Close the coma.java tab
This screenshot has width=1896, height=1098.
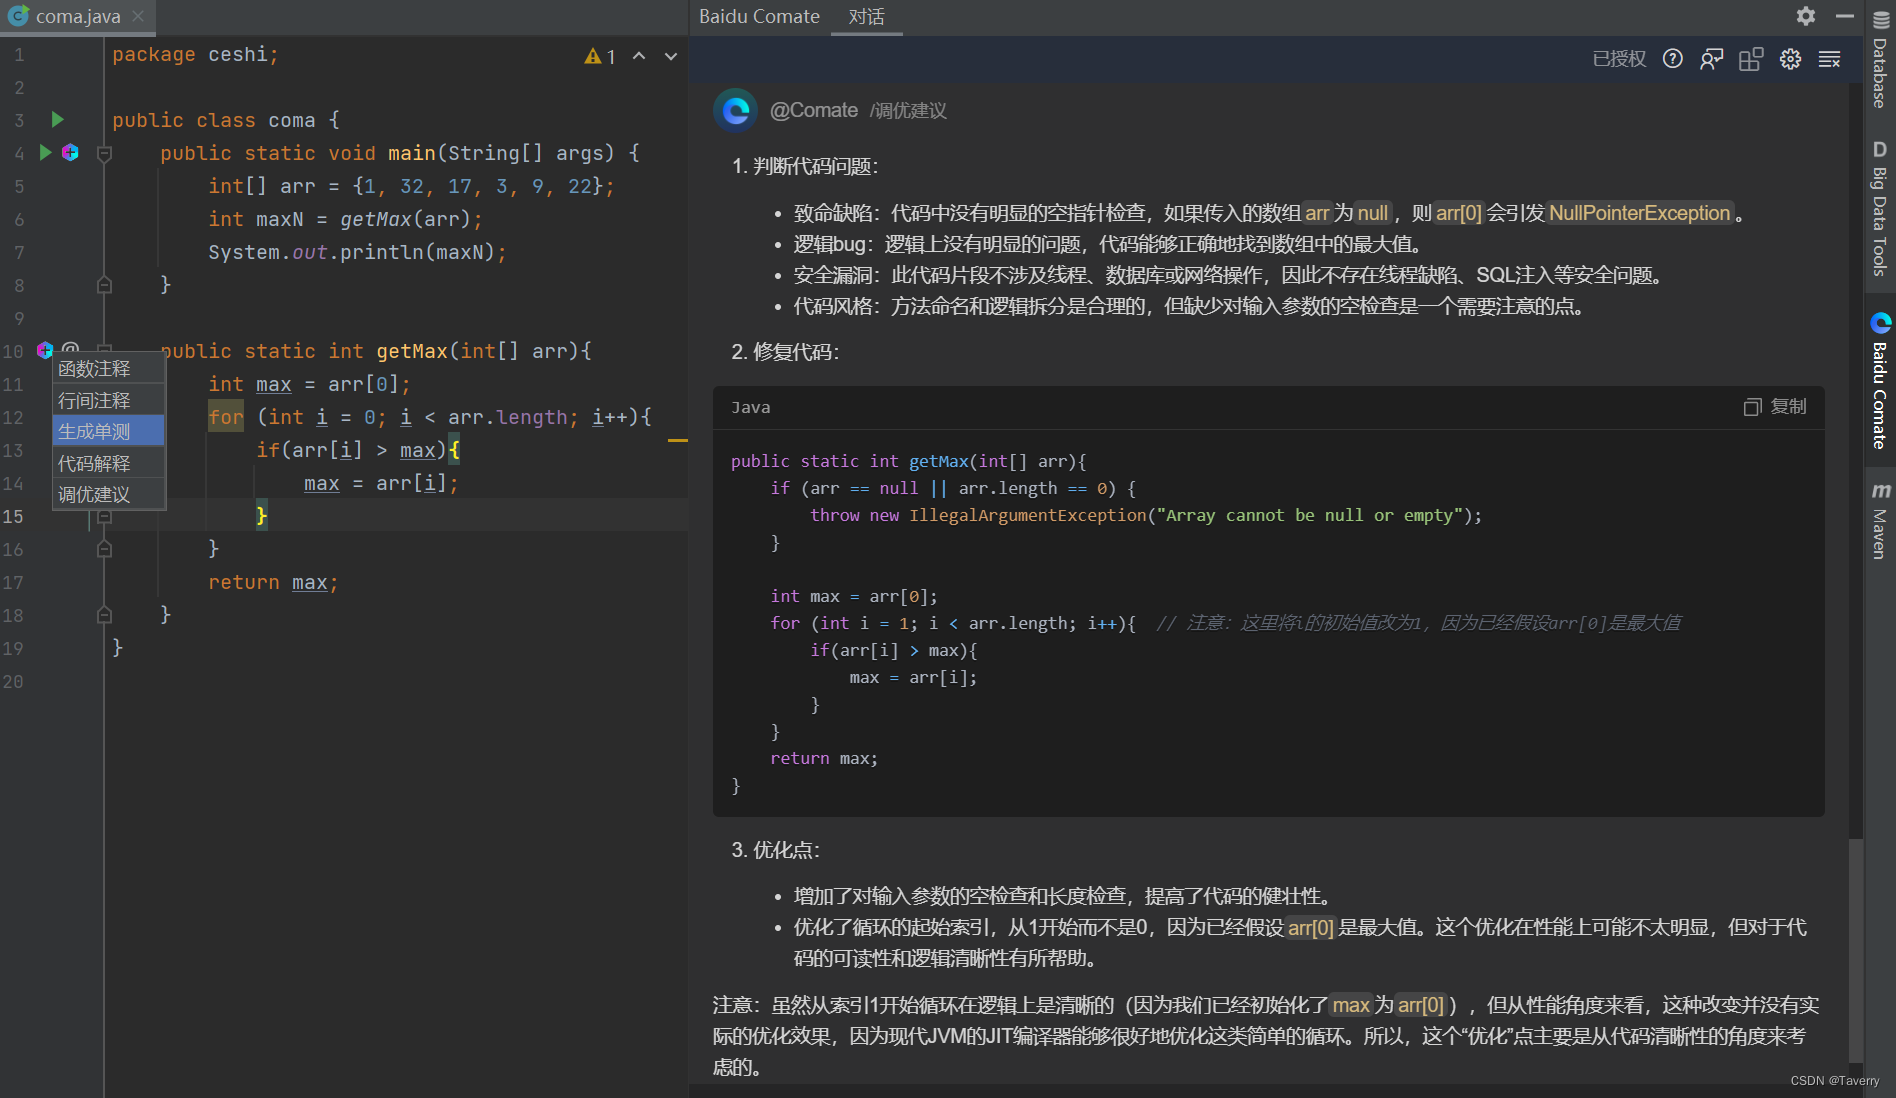click(x=138, y=16)
